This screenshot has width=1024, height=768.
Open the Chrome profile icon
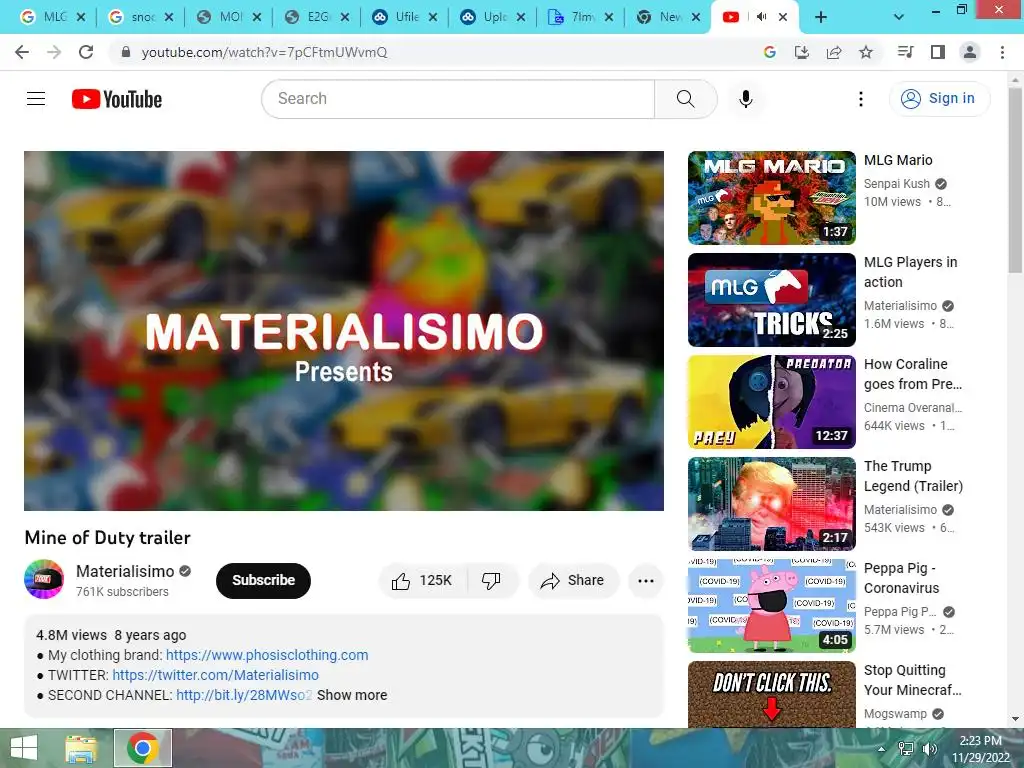click(970, 52)
